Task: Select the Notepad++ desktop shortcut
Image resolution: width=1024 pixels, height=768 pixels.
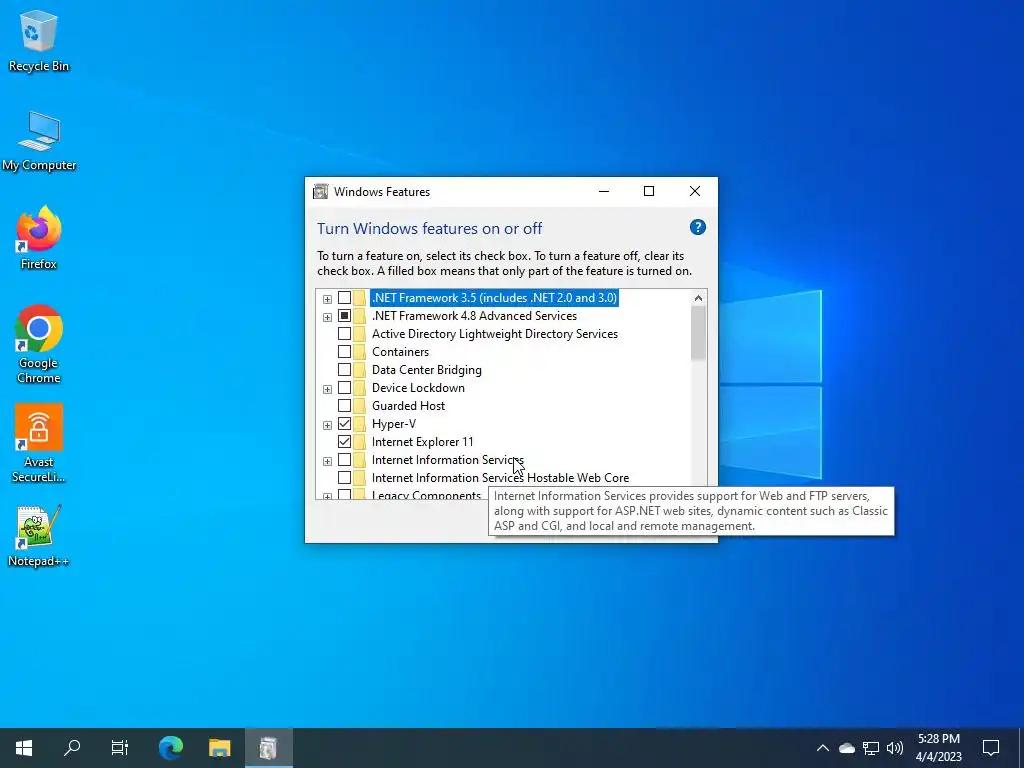Action: click(x=39, y=536)
